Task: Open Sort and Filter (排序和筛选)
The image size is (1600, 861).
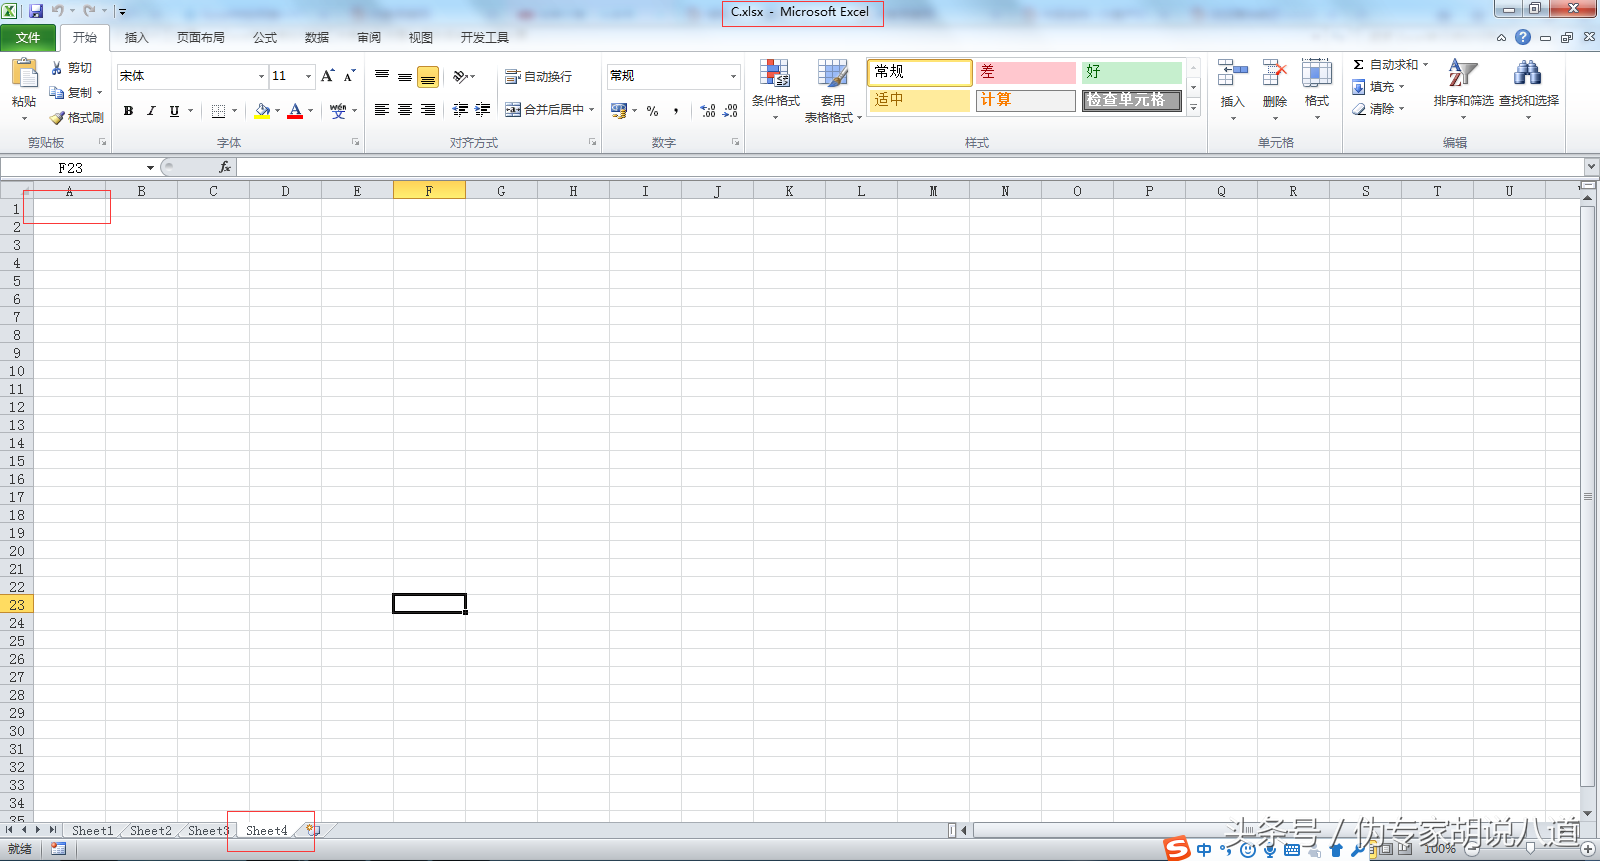Action: click(1463, 90)
